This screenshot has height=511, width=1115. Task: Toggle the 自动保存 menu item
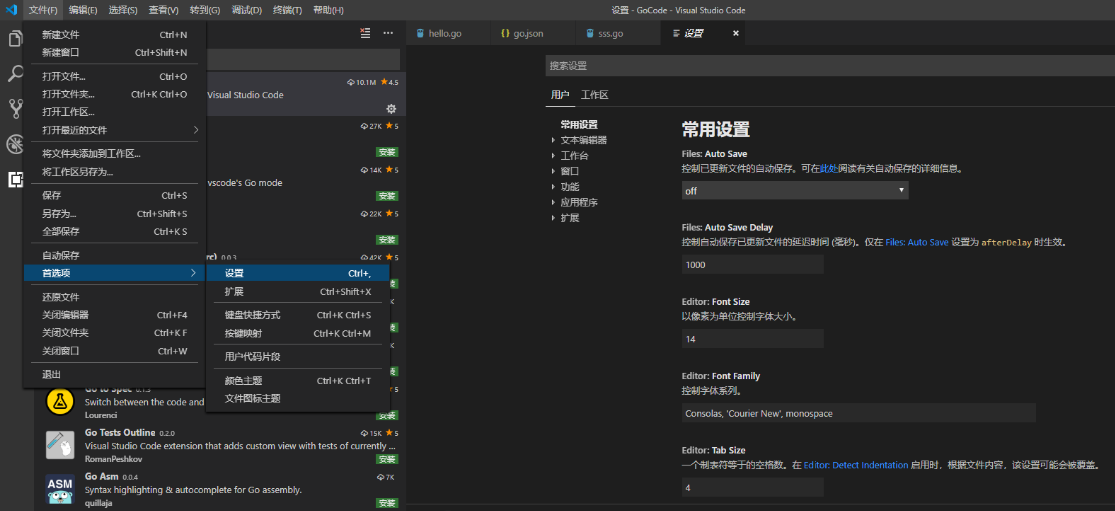114,255
